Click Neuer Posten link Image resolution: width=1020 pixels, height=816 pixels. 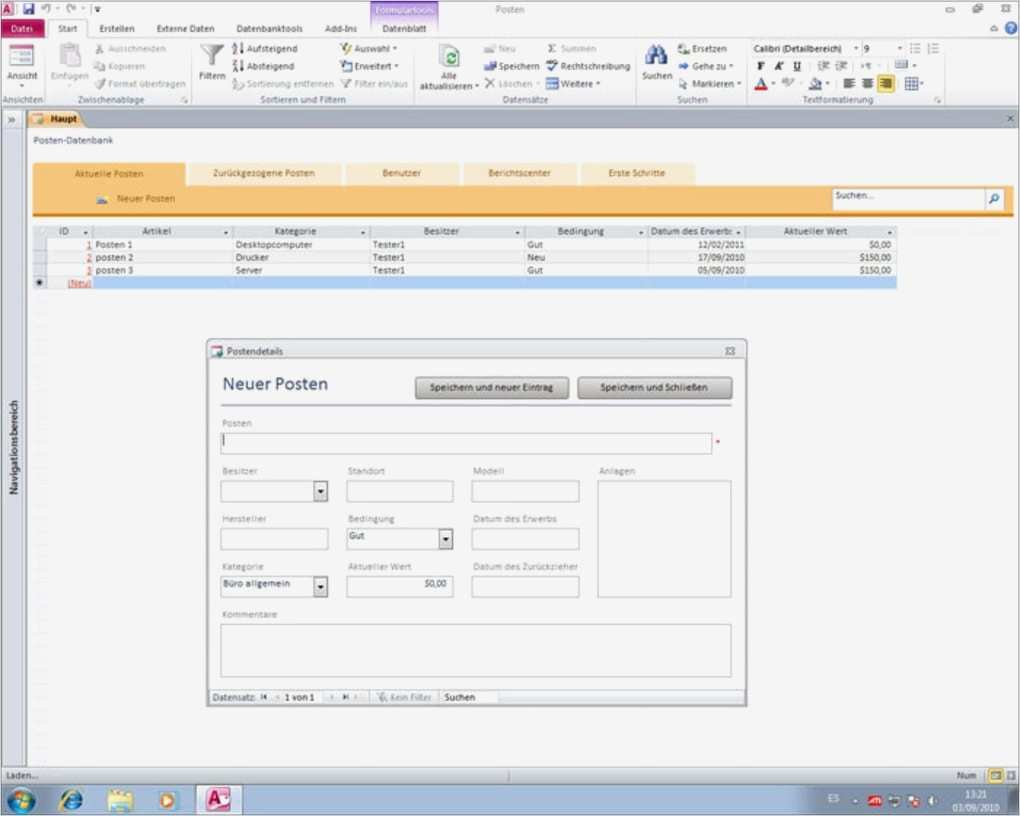coord(146,199)
